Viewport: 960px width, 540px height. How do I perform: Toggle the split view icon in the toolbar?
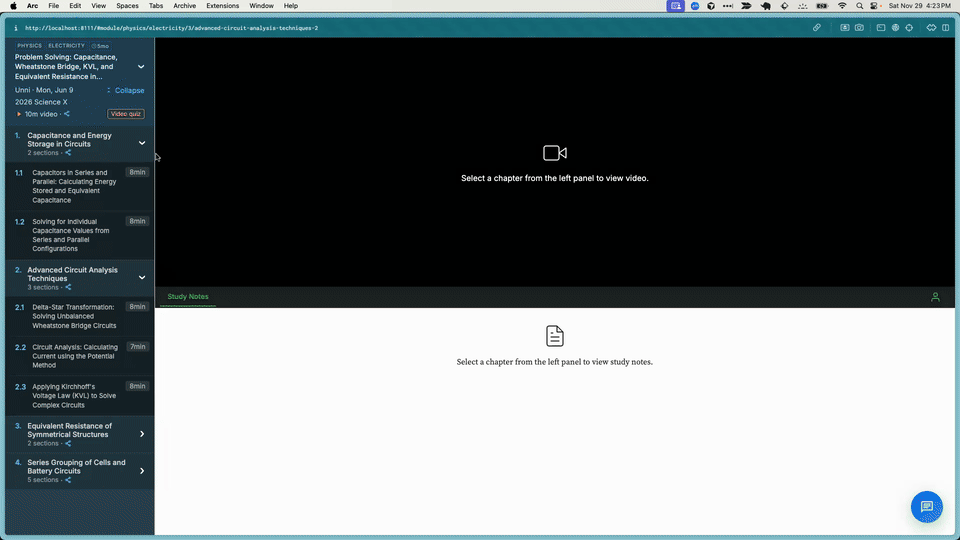945,28
